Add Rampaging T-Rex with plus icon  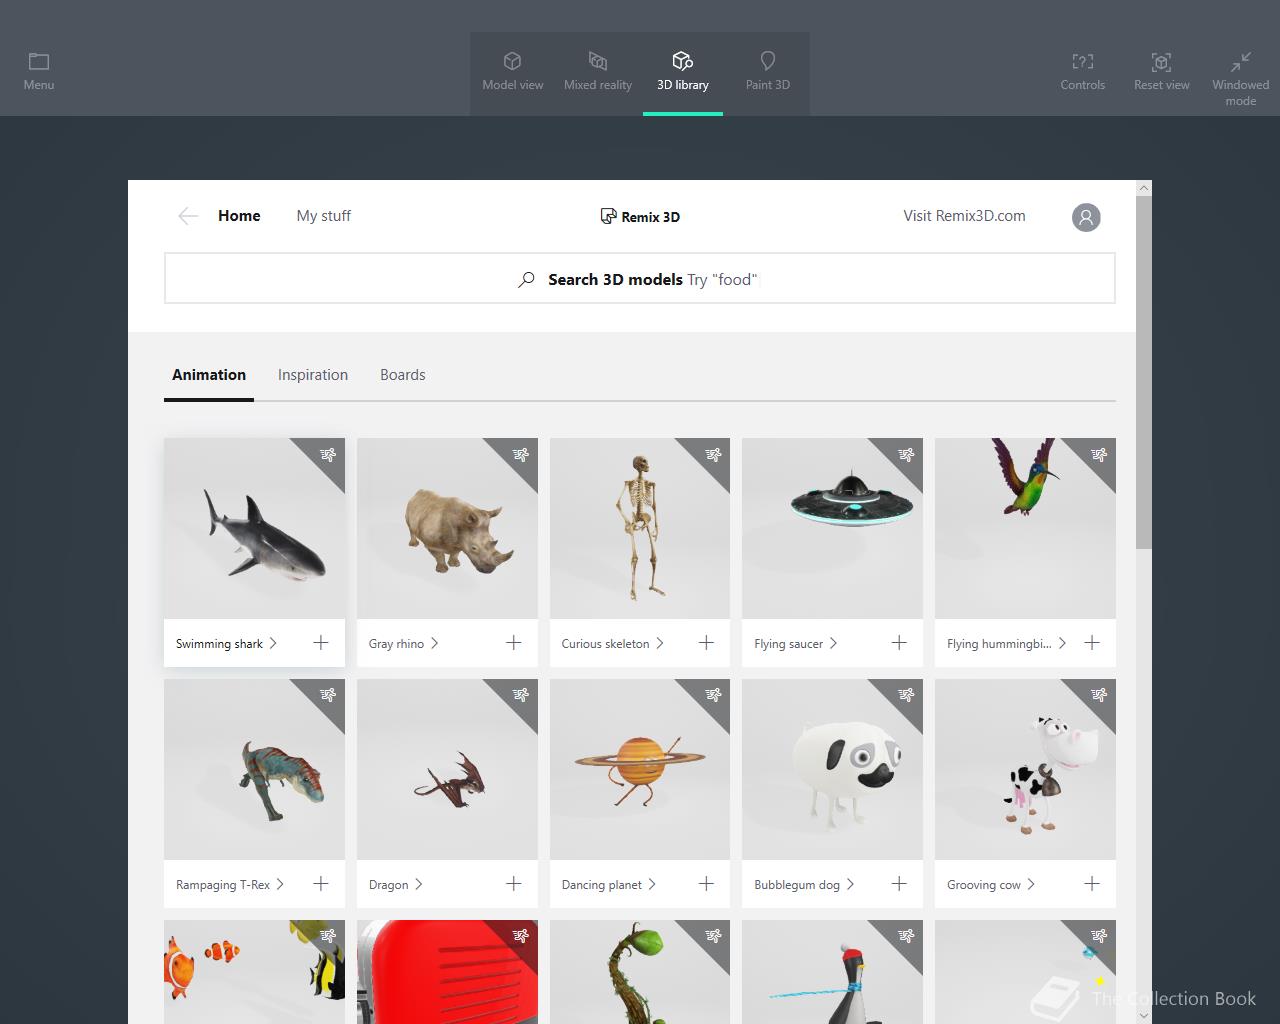(x=321, y=884)
